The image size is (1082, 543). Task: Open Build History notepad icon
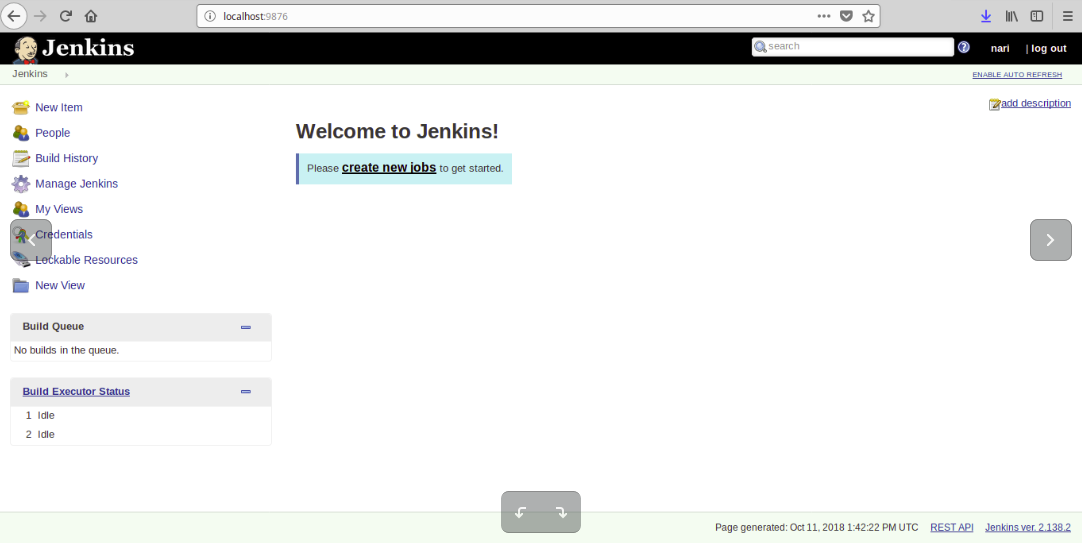pyautogui.click(x=20, y=158)
